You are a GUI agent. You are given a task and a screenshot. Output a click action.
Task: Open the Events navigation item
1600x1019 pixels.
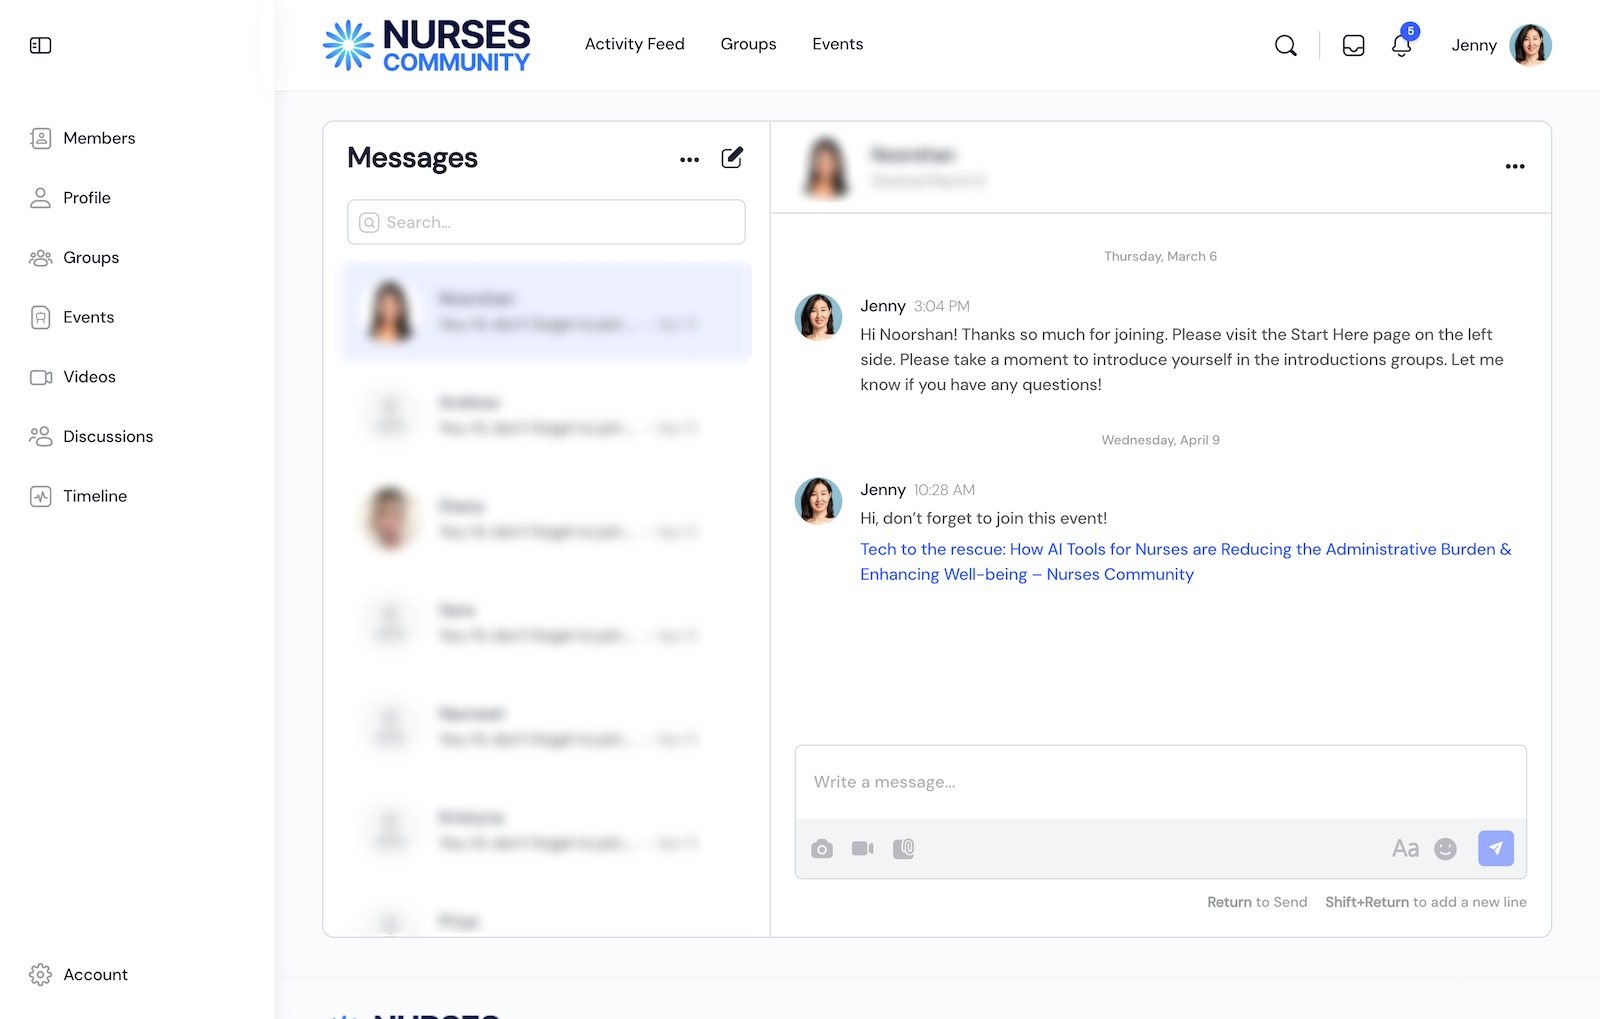pos(837,44)
